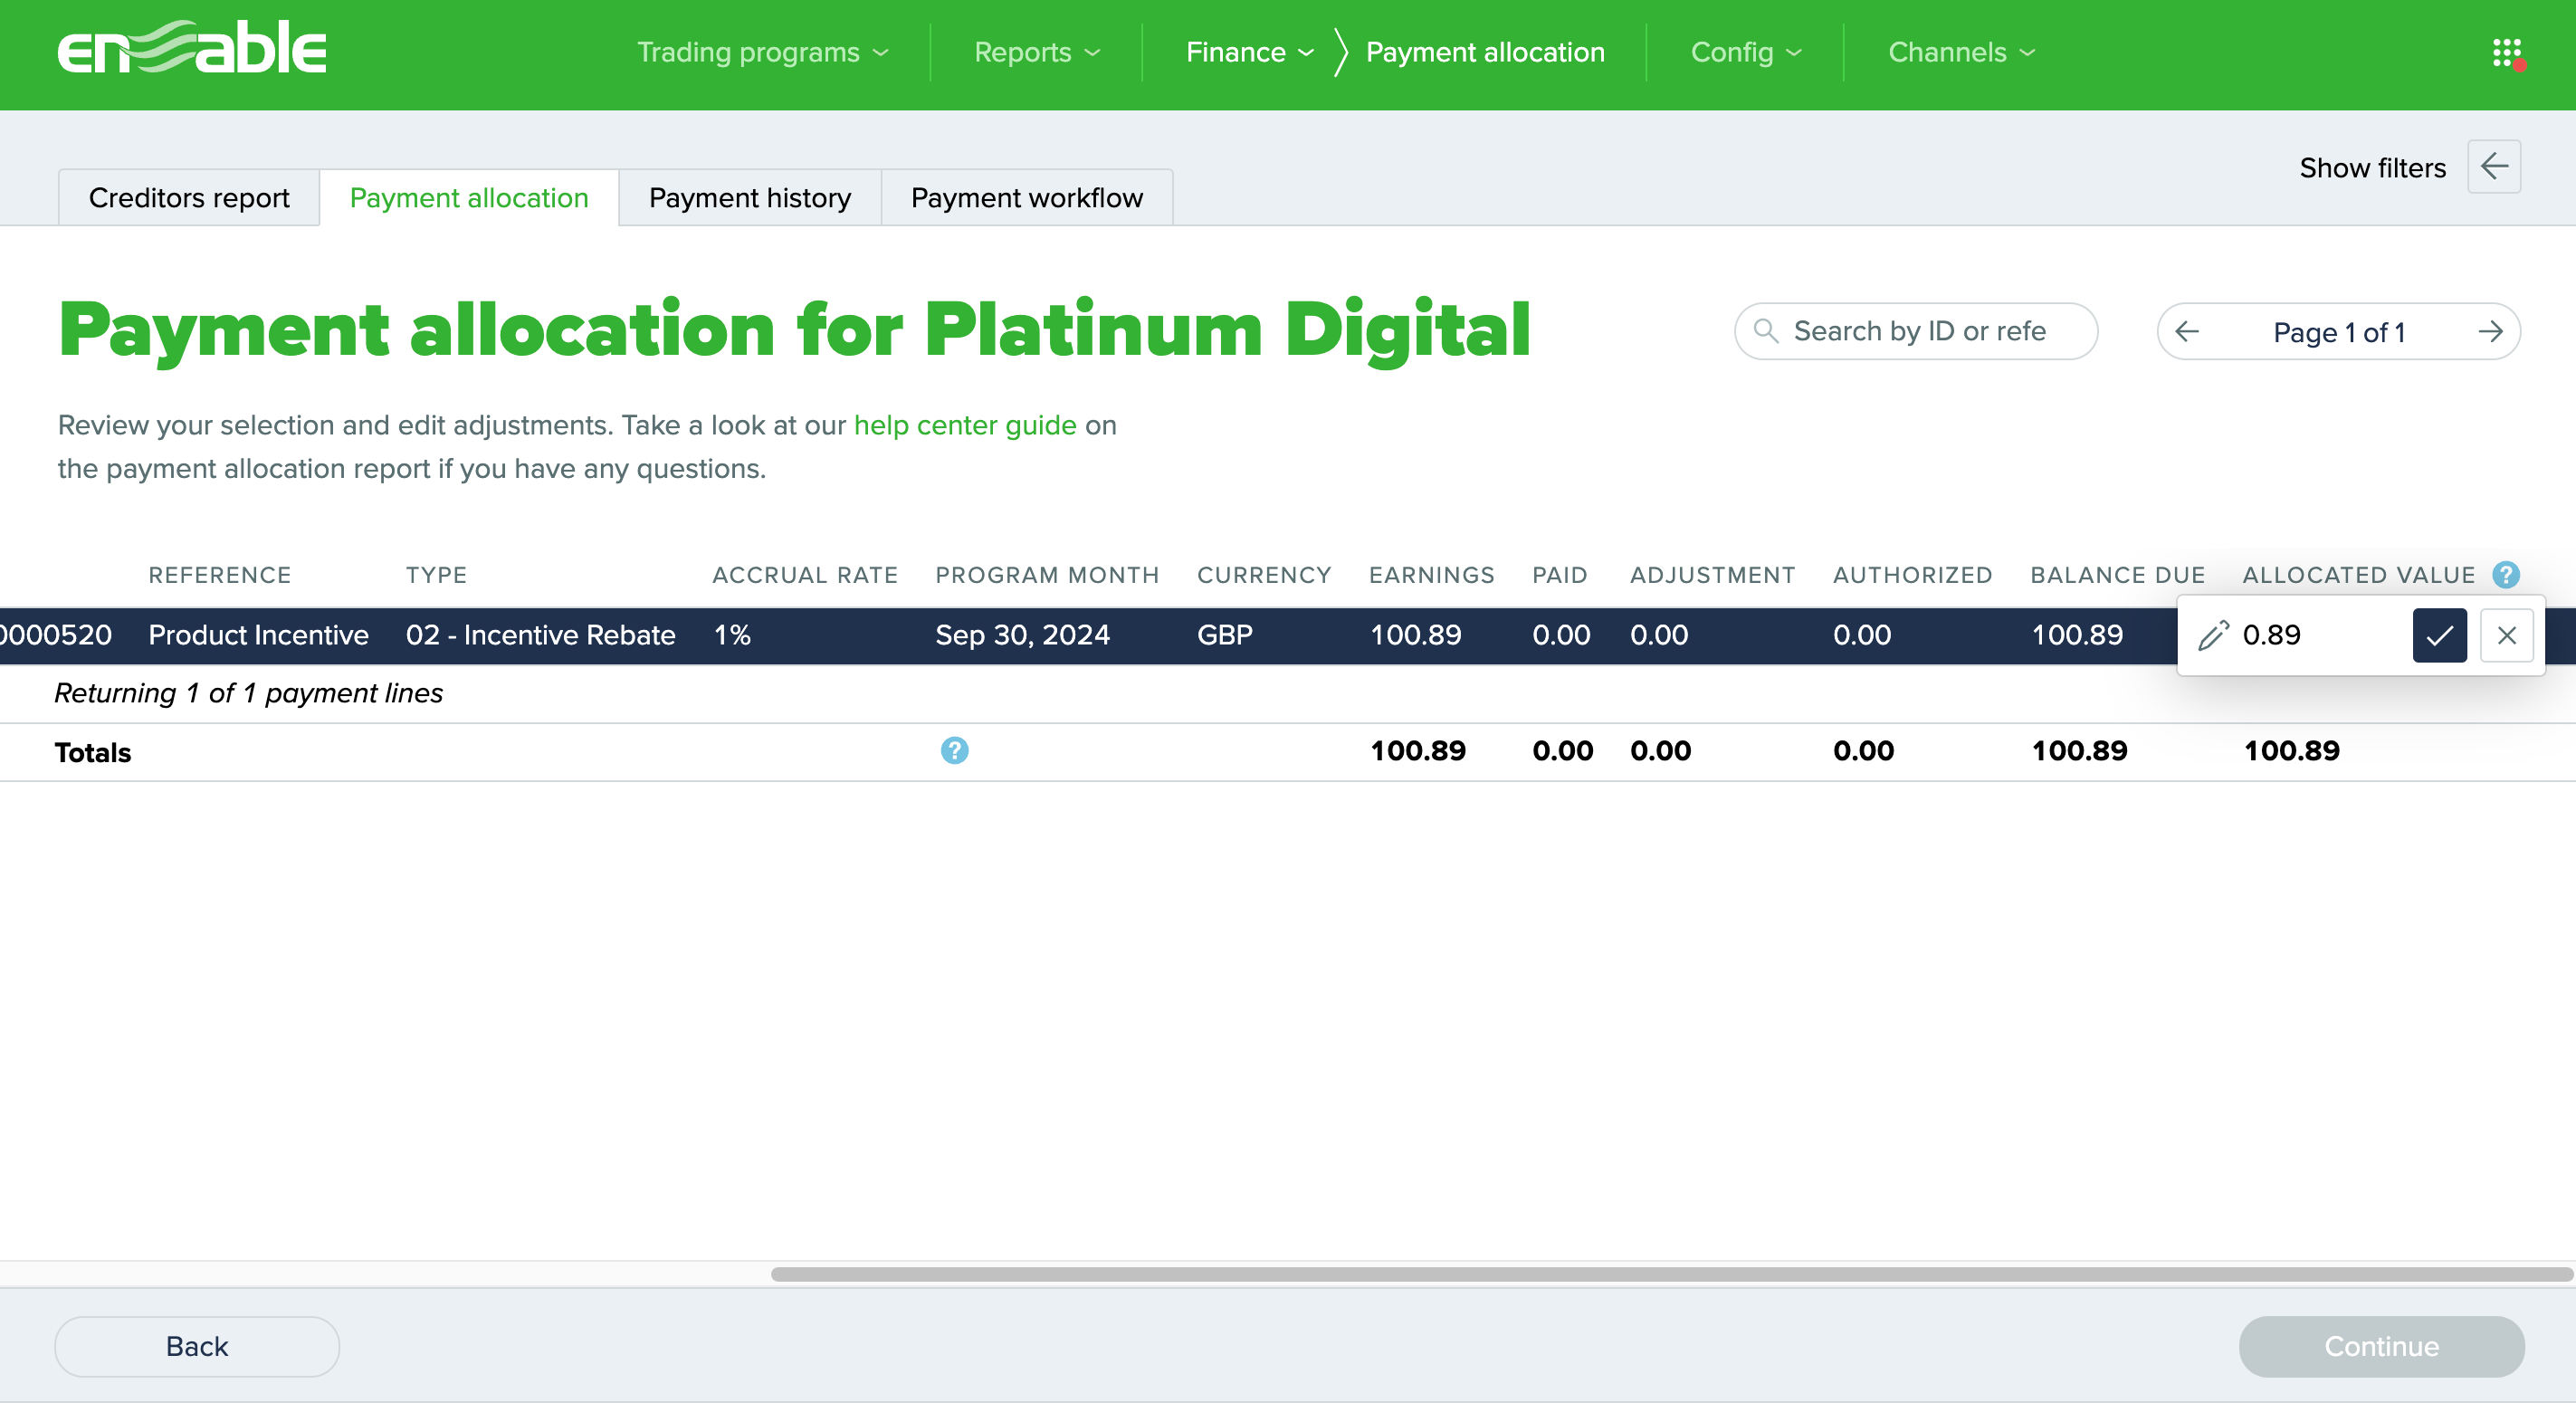2576x1403 pixels.
Task: Click Sep 30, 2024 program month cell
Action: click(1022, 635)
